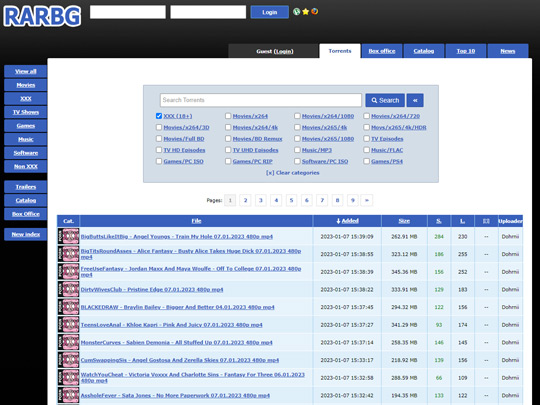
Task: Sort by the L. leechers column header
Action: (463, 221)
